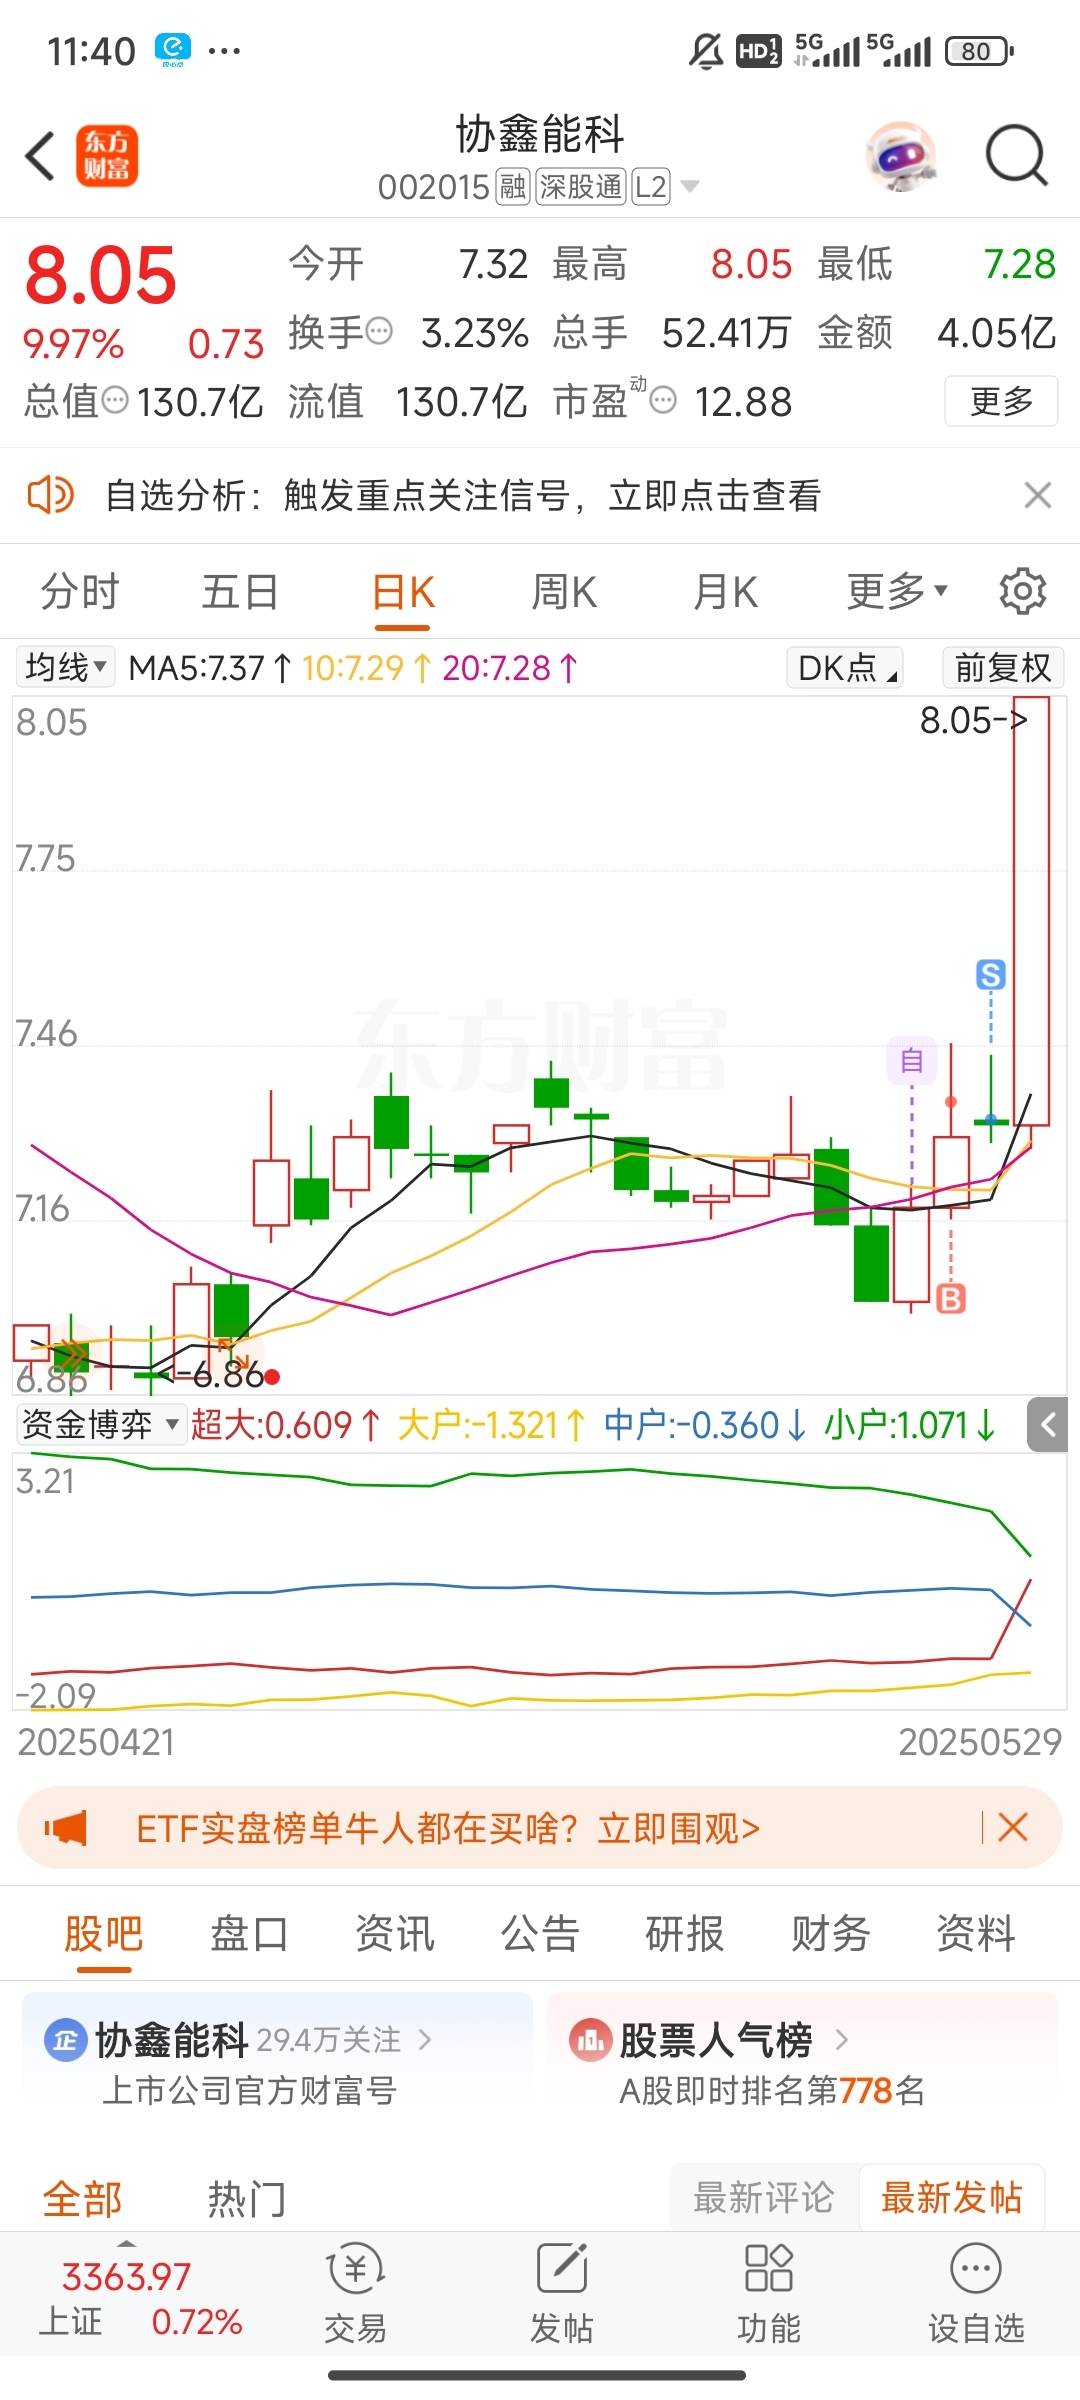Close the ETF实盘榜 banner
The height and width of the screenshot is (2400, 1080).
1013,1828
